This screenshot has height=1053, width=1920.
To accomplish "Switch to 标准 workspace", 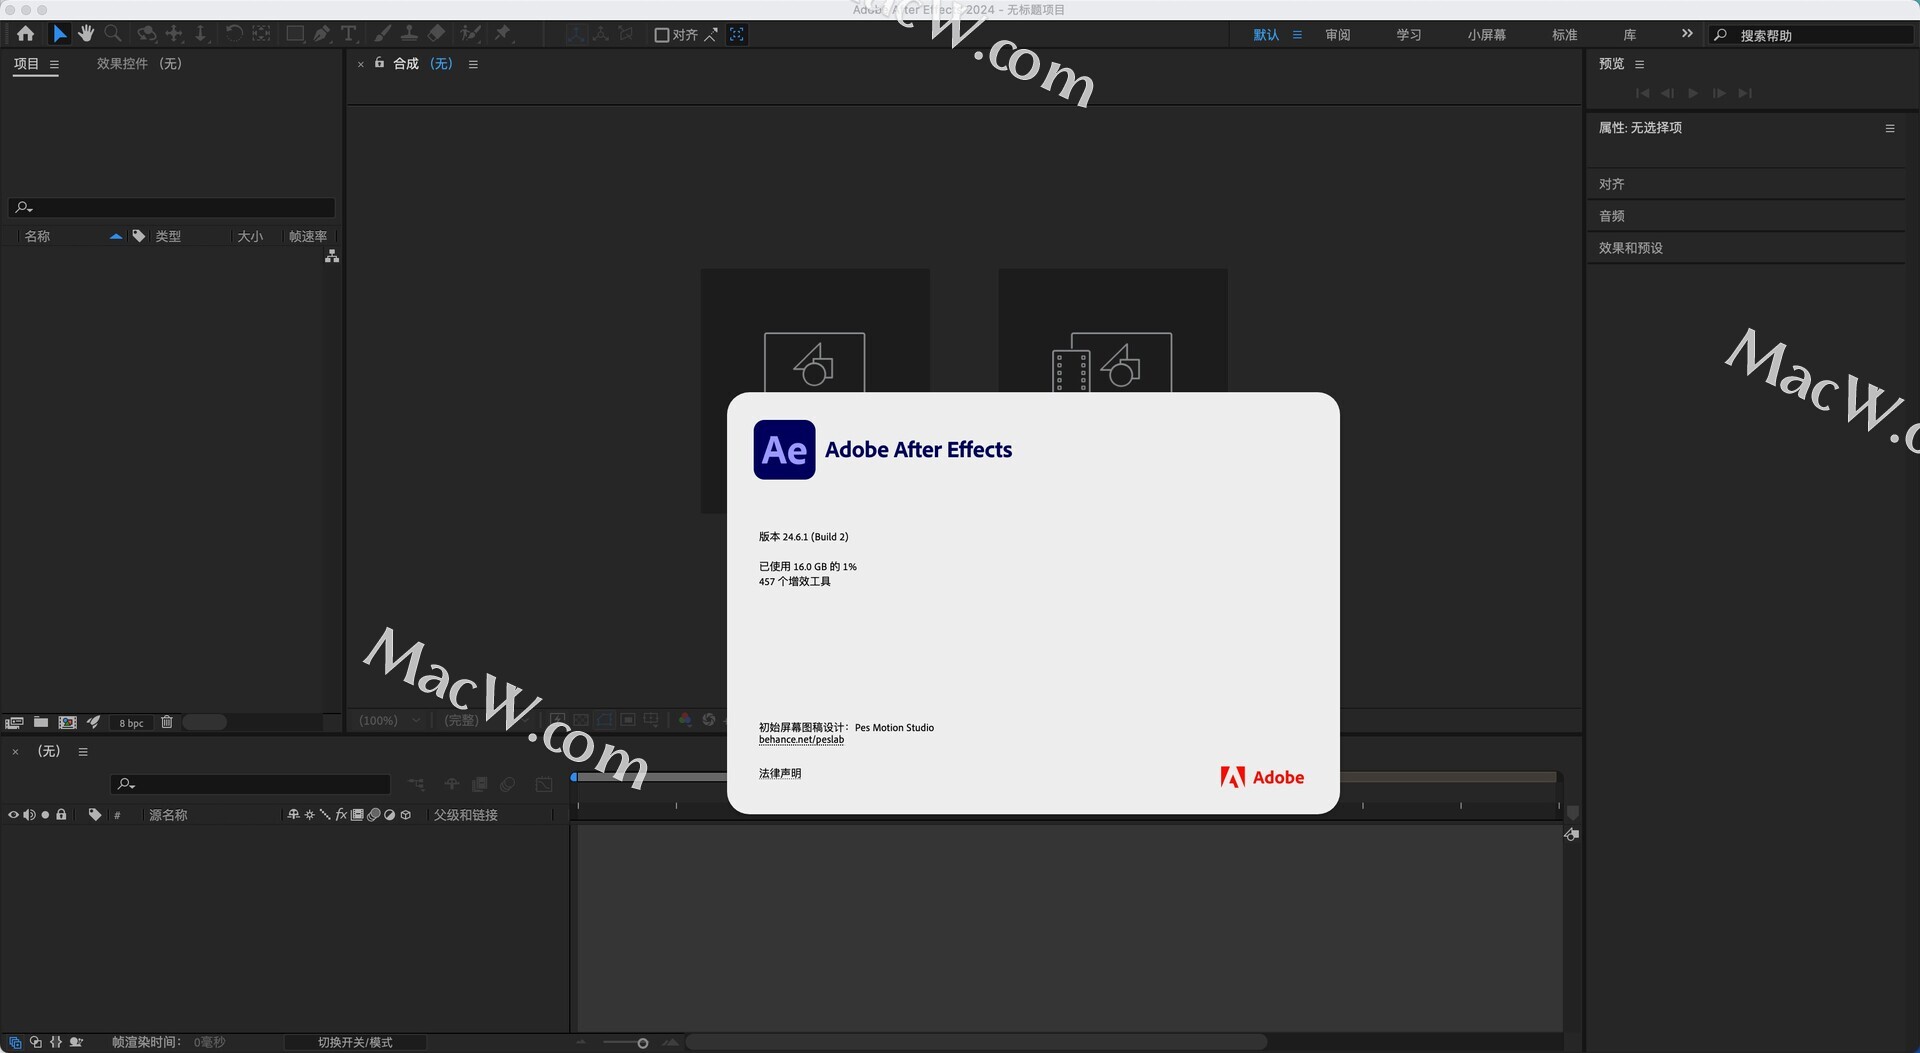I will tap(1564, 35).
